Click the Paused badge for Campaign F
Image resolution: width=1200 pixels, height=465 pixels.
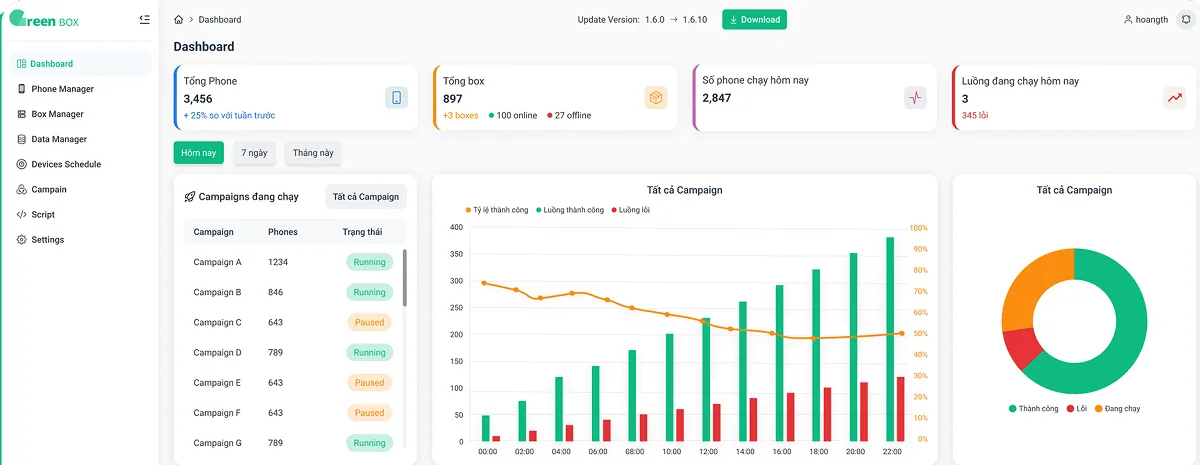point(369,412)
